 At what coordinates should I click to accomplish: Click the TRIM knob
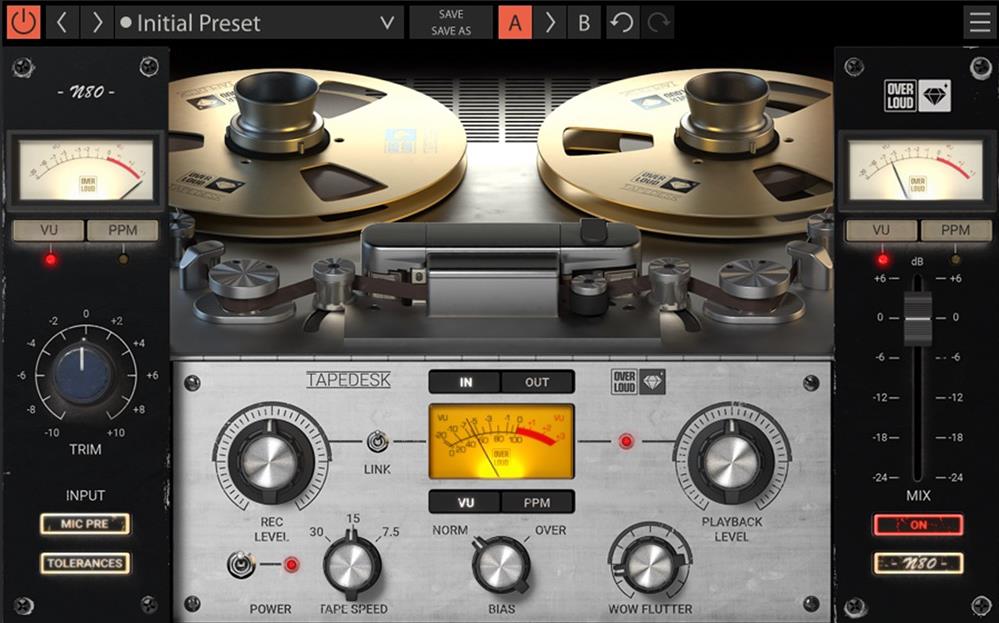click(82, 375)
